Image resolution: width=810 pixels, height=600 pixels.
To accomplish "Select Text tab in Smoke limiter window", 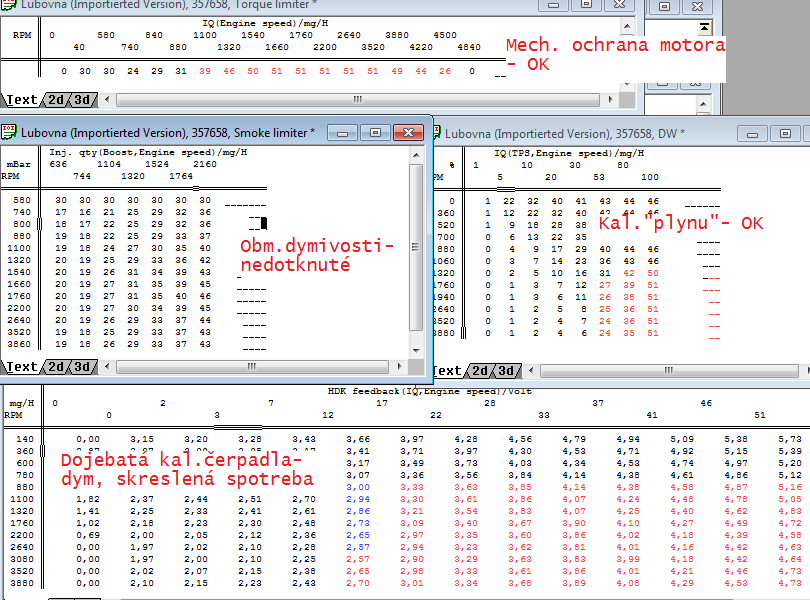I will tap(22, 367).
